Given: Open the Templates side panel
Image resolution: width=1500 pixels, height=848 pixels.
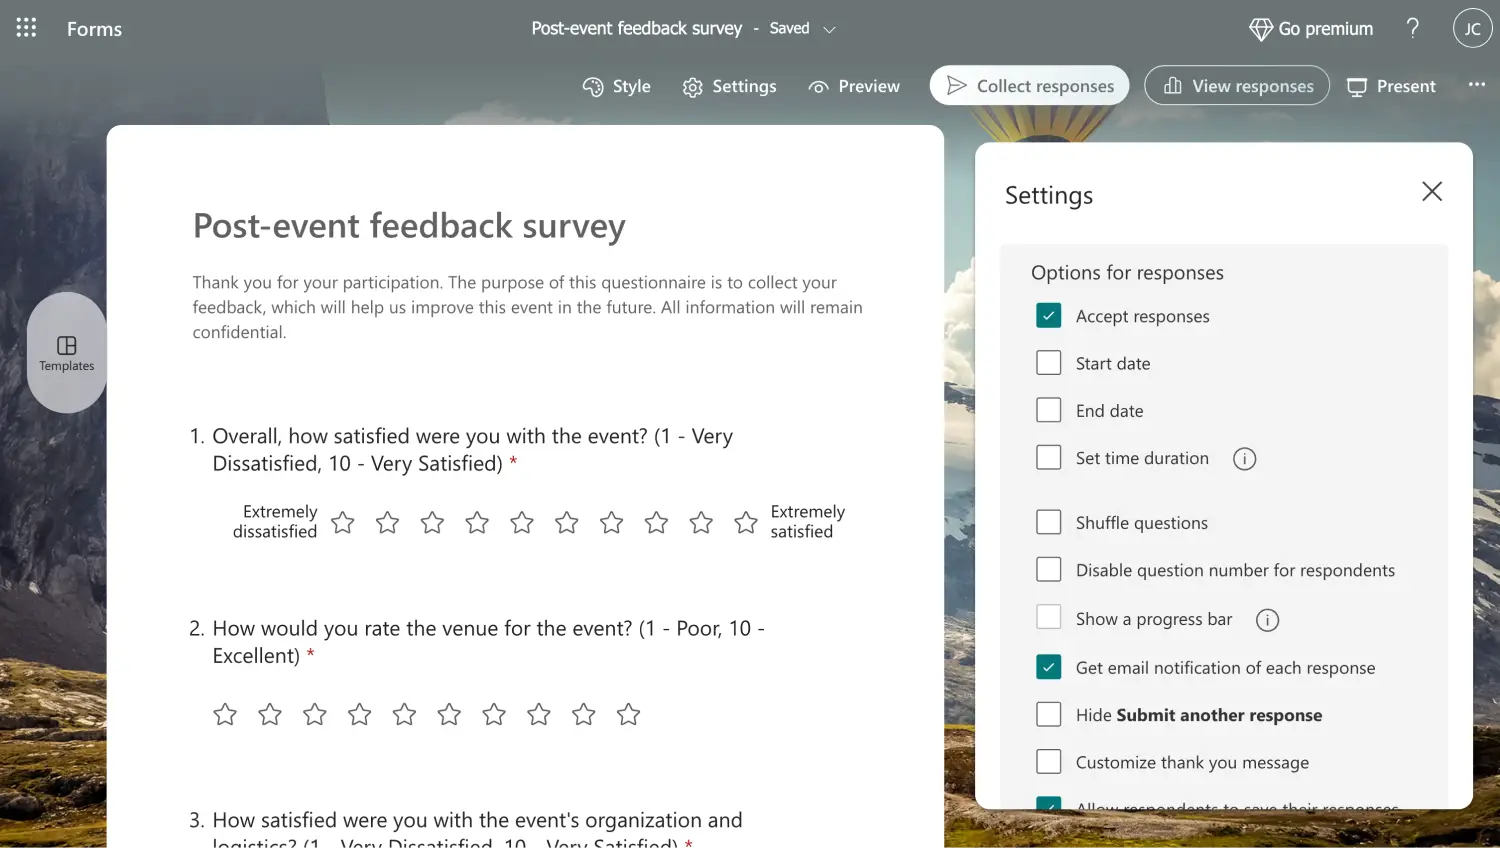Looking at the screenshot, I should click(x=67, y=353).
